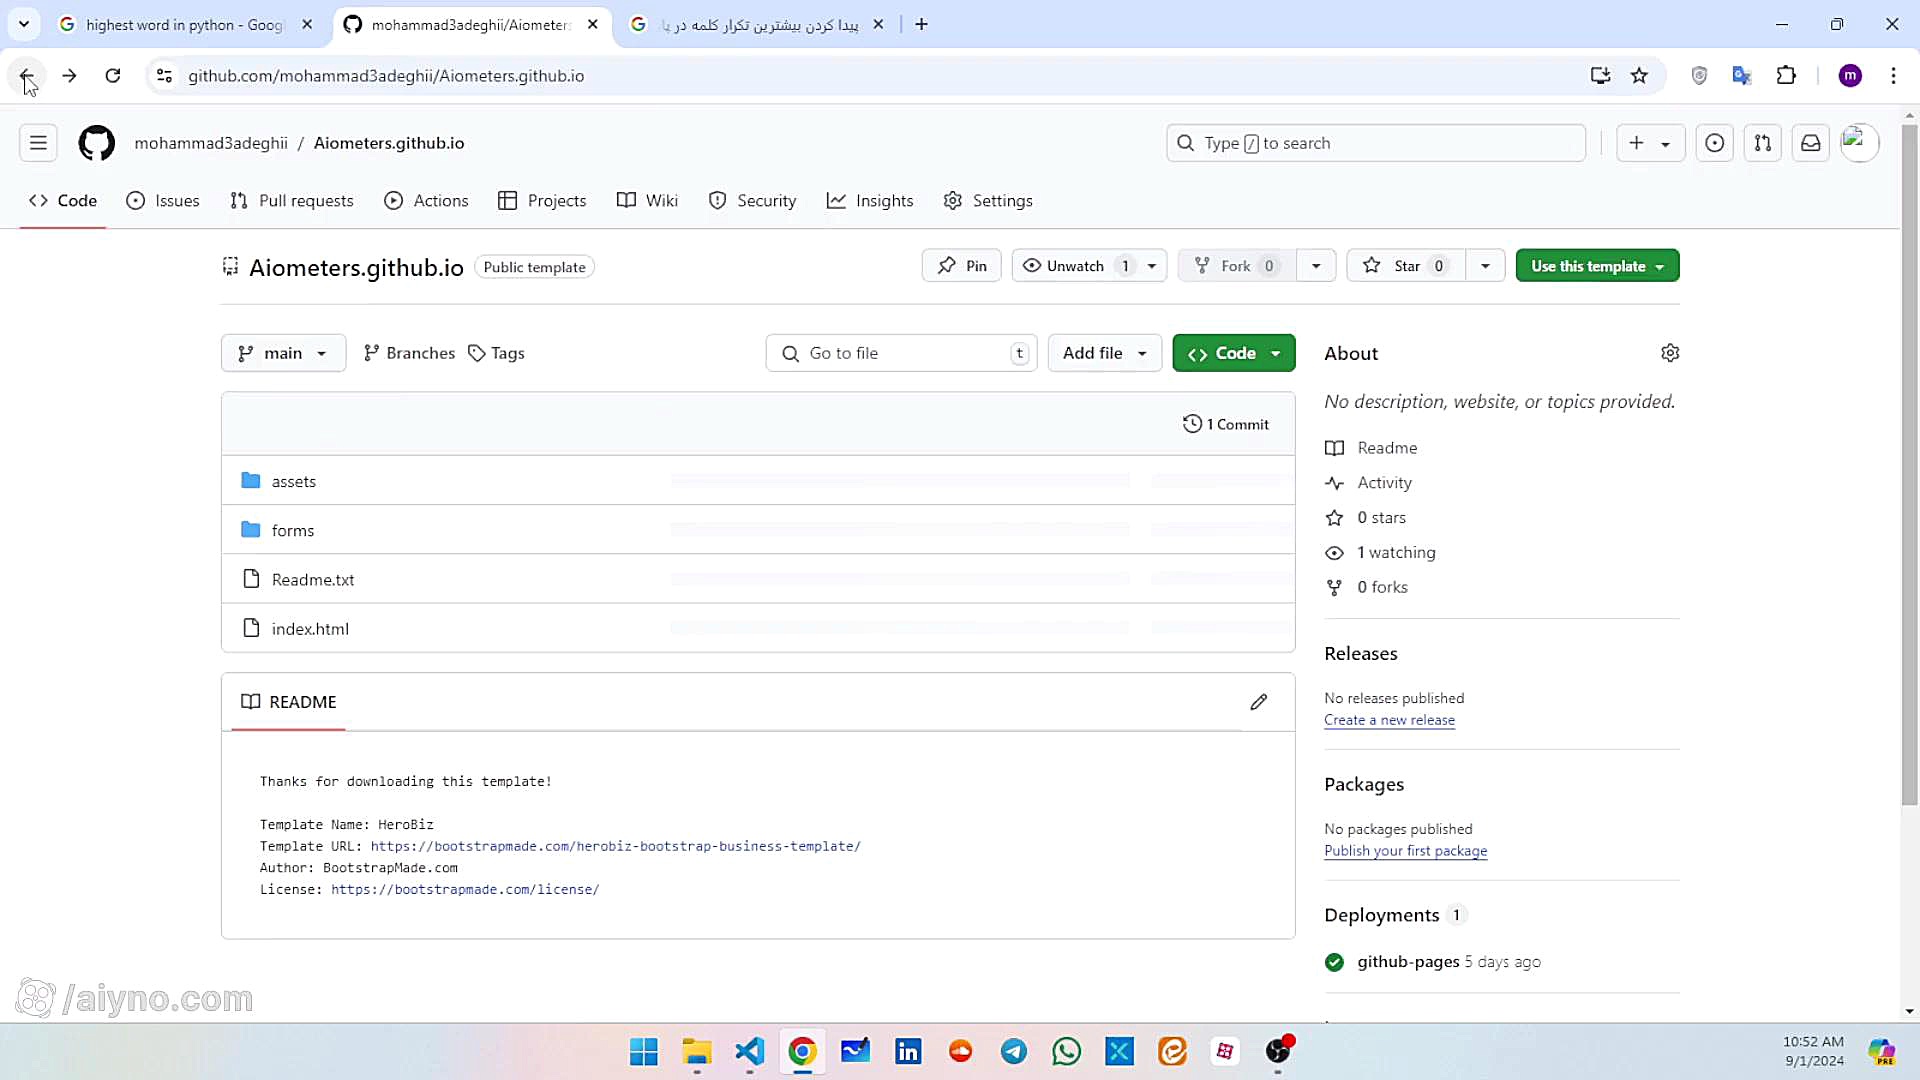The image size is (1920, 1080).
Task: Open Readme.txt file
Action: [x=313, y=579]
